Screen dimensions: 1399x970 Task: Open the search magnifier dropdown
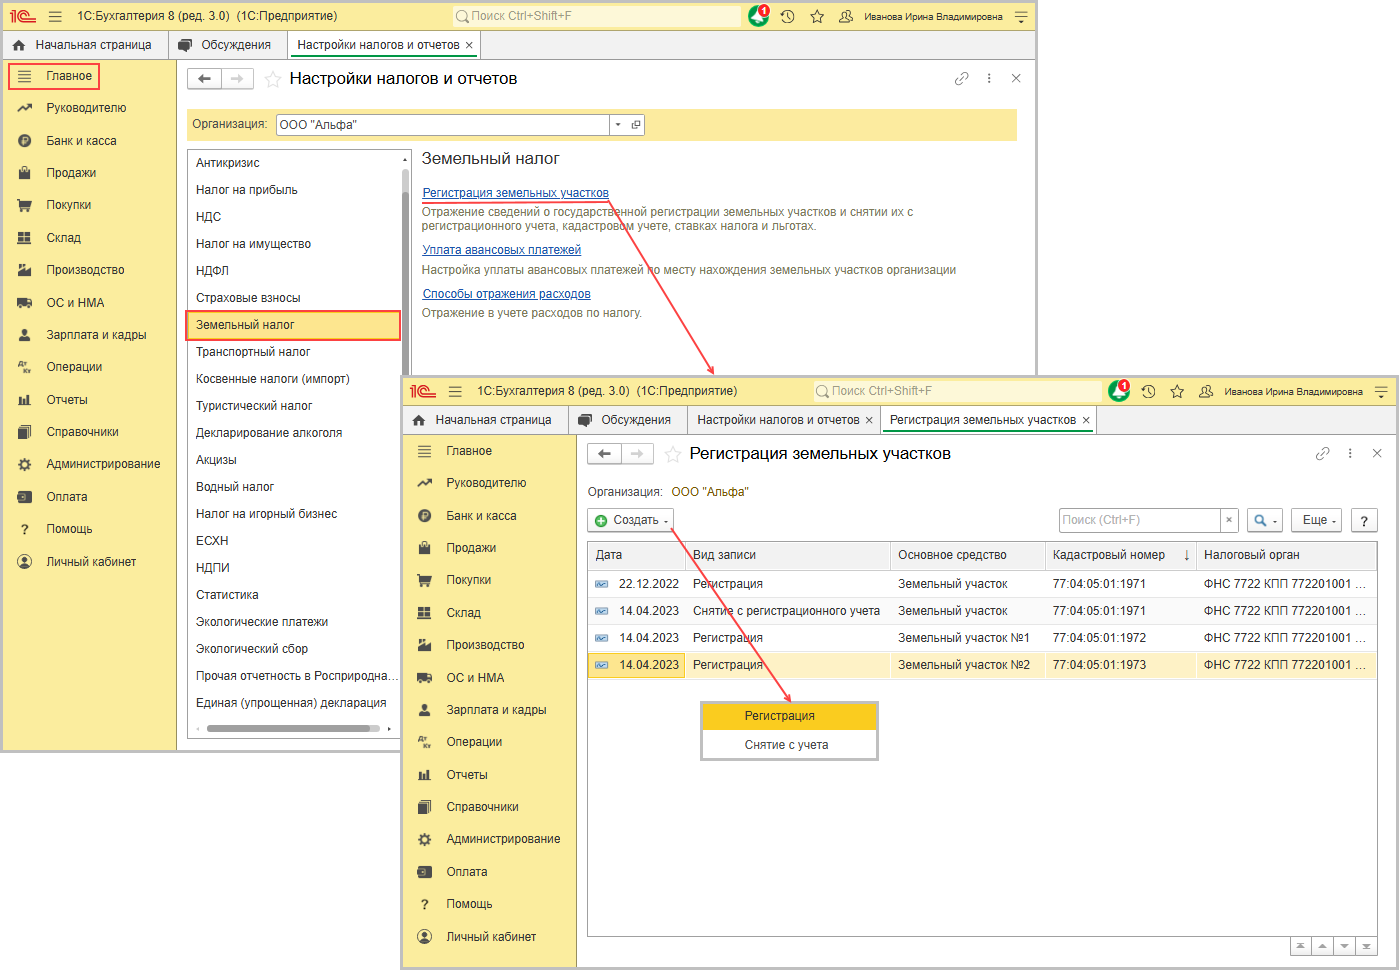[1265, 520]
